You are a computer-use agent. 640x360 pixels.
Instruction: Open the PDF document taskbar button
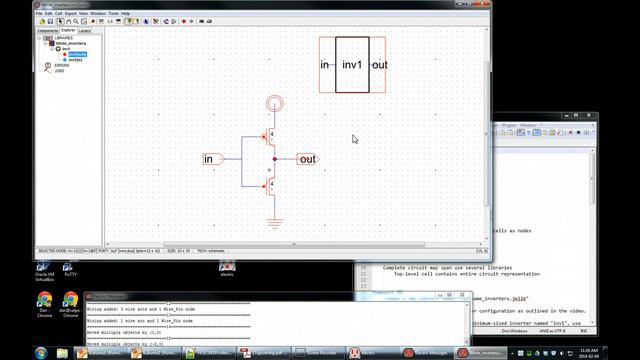click(263, 353)
